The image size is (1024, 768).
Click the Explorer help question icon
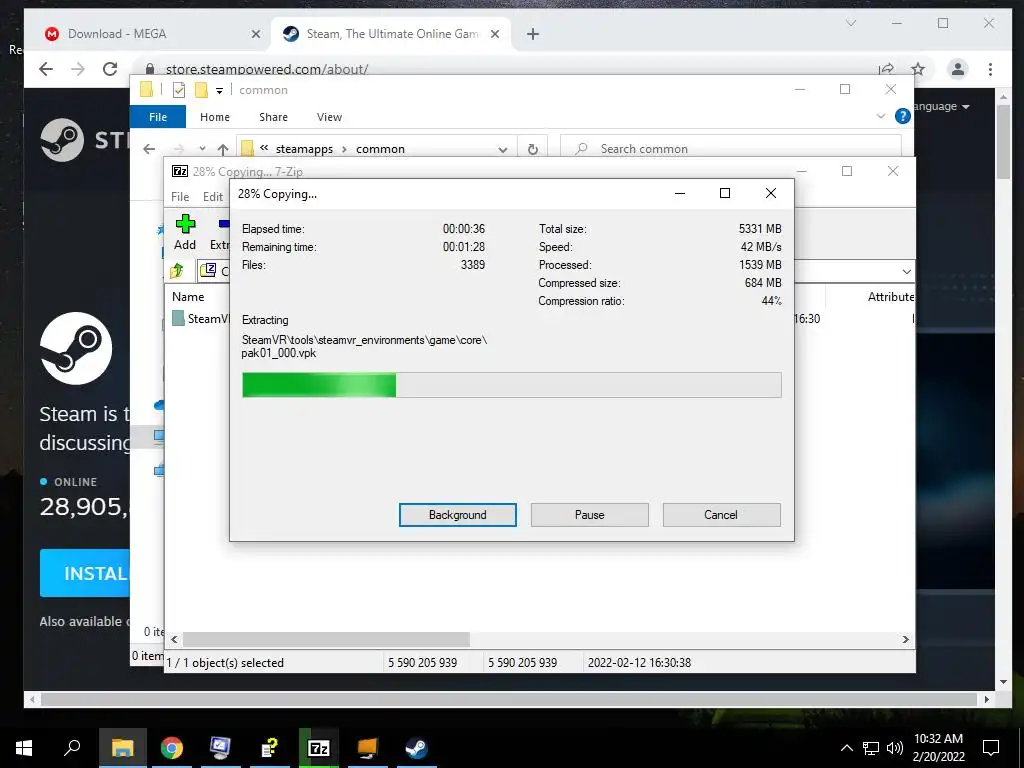tap(903, 116)
